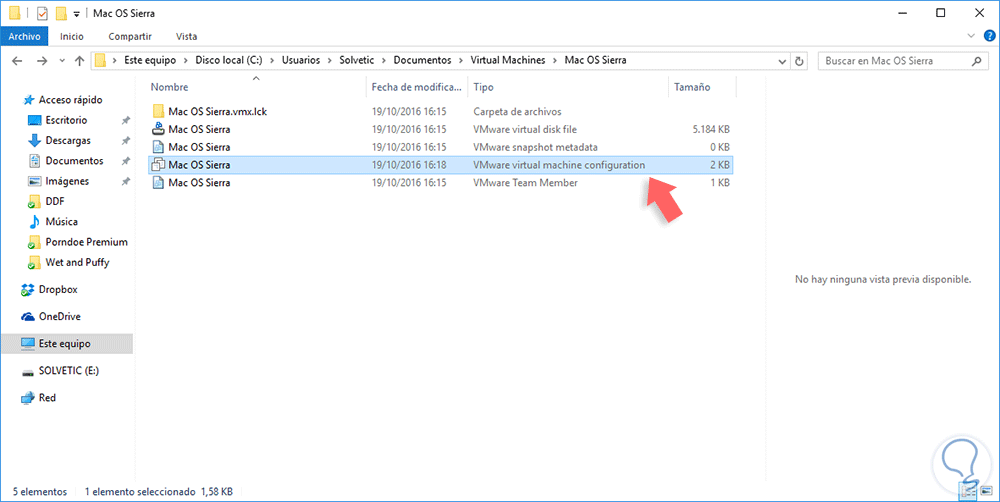Viewport: 1000px width, 502px height.
Task: Sort by Fecha de modificación column
Action: pyautogui.click(x=416, y=87)
